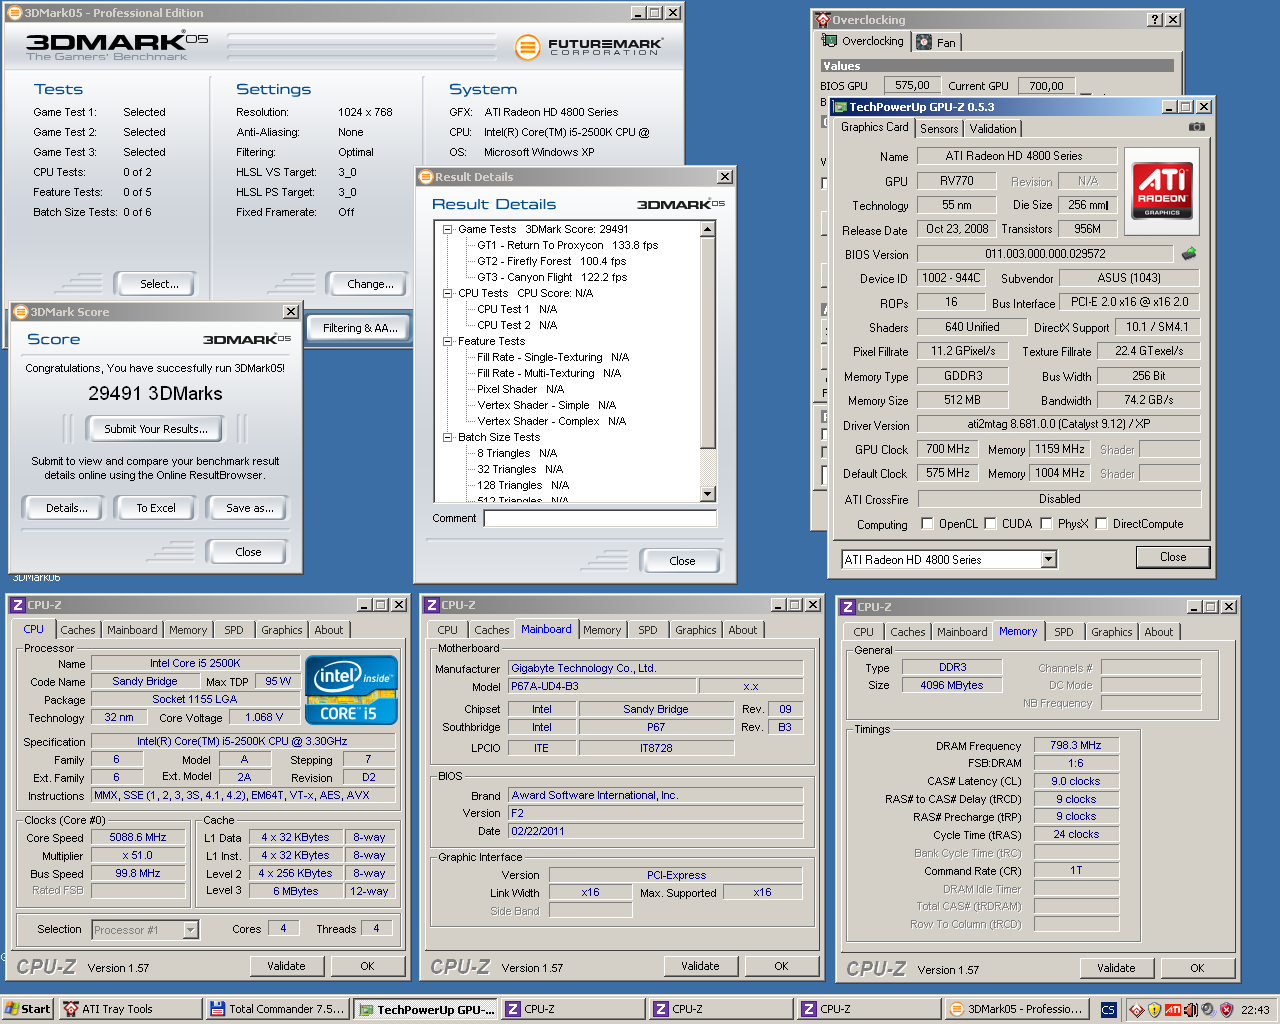Image resolution: width=1280 pixels, height=1024 pixels.
Task: Click the BIOS save chip icon in GPU-Z
Action: 1189,254
